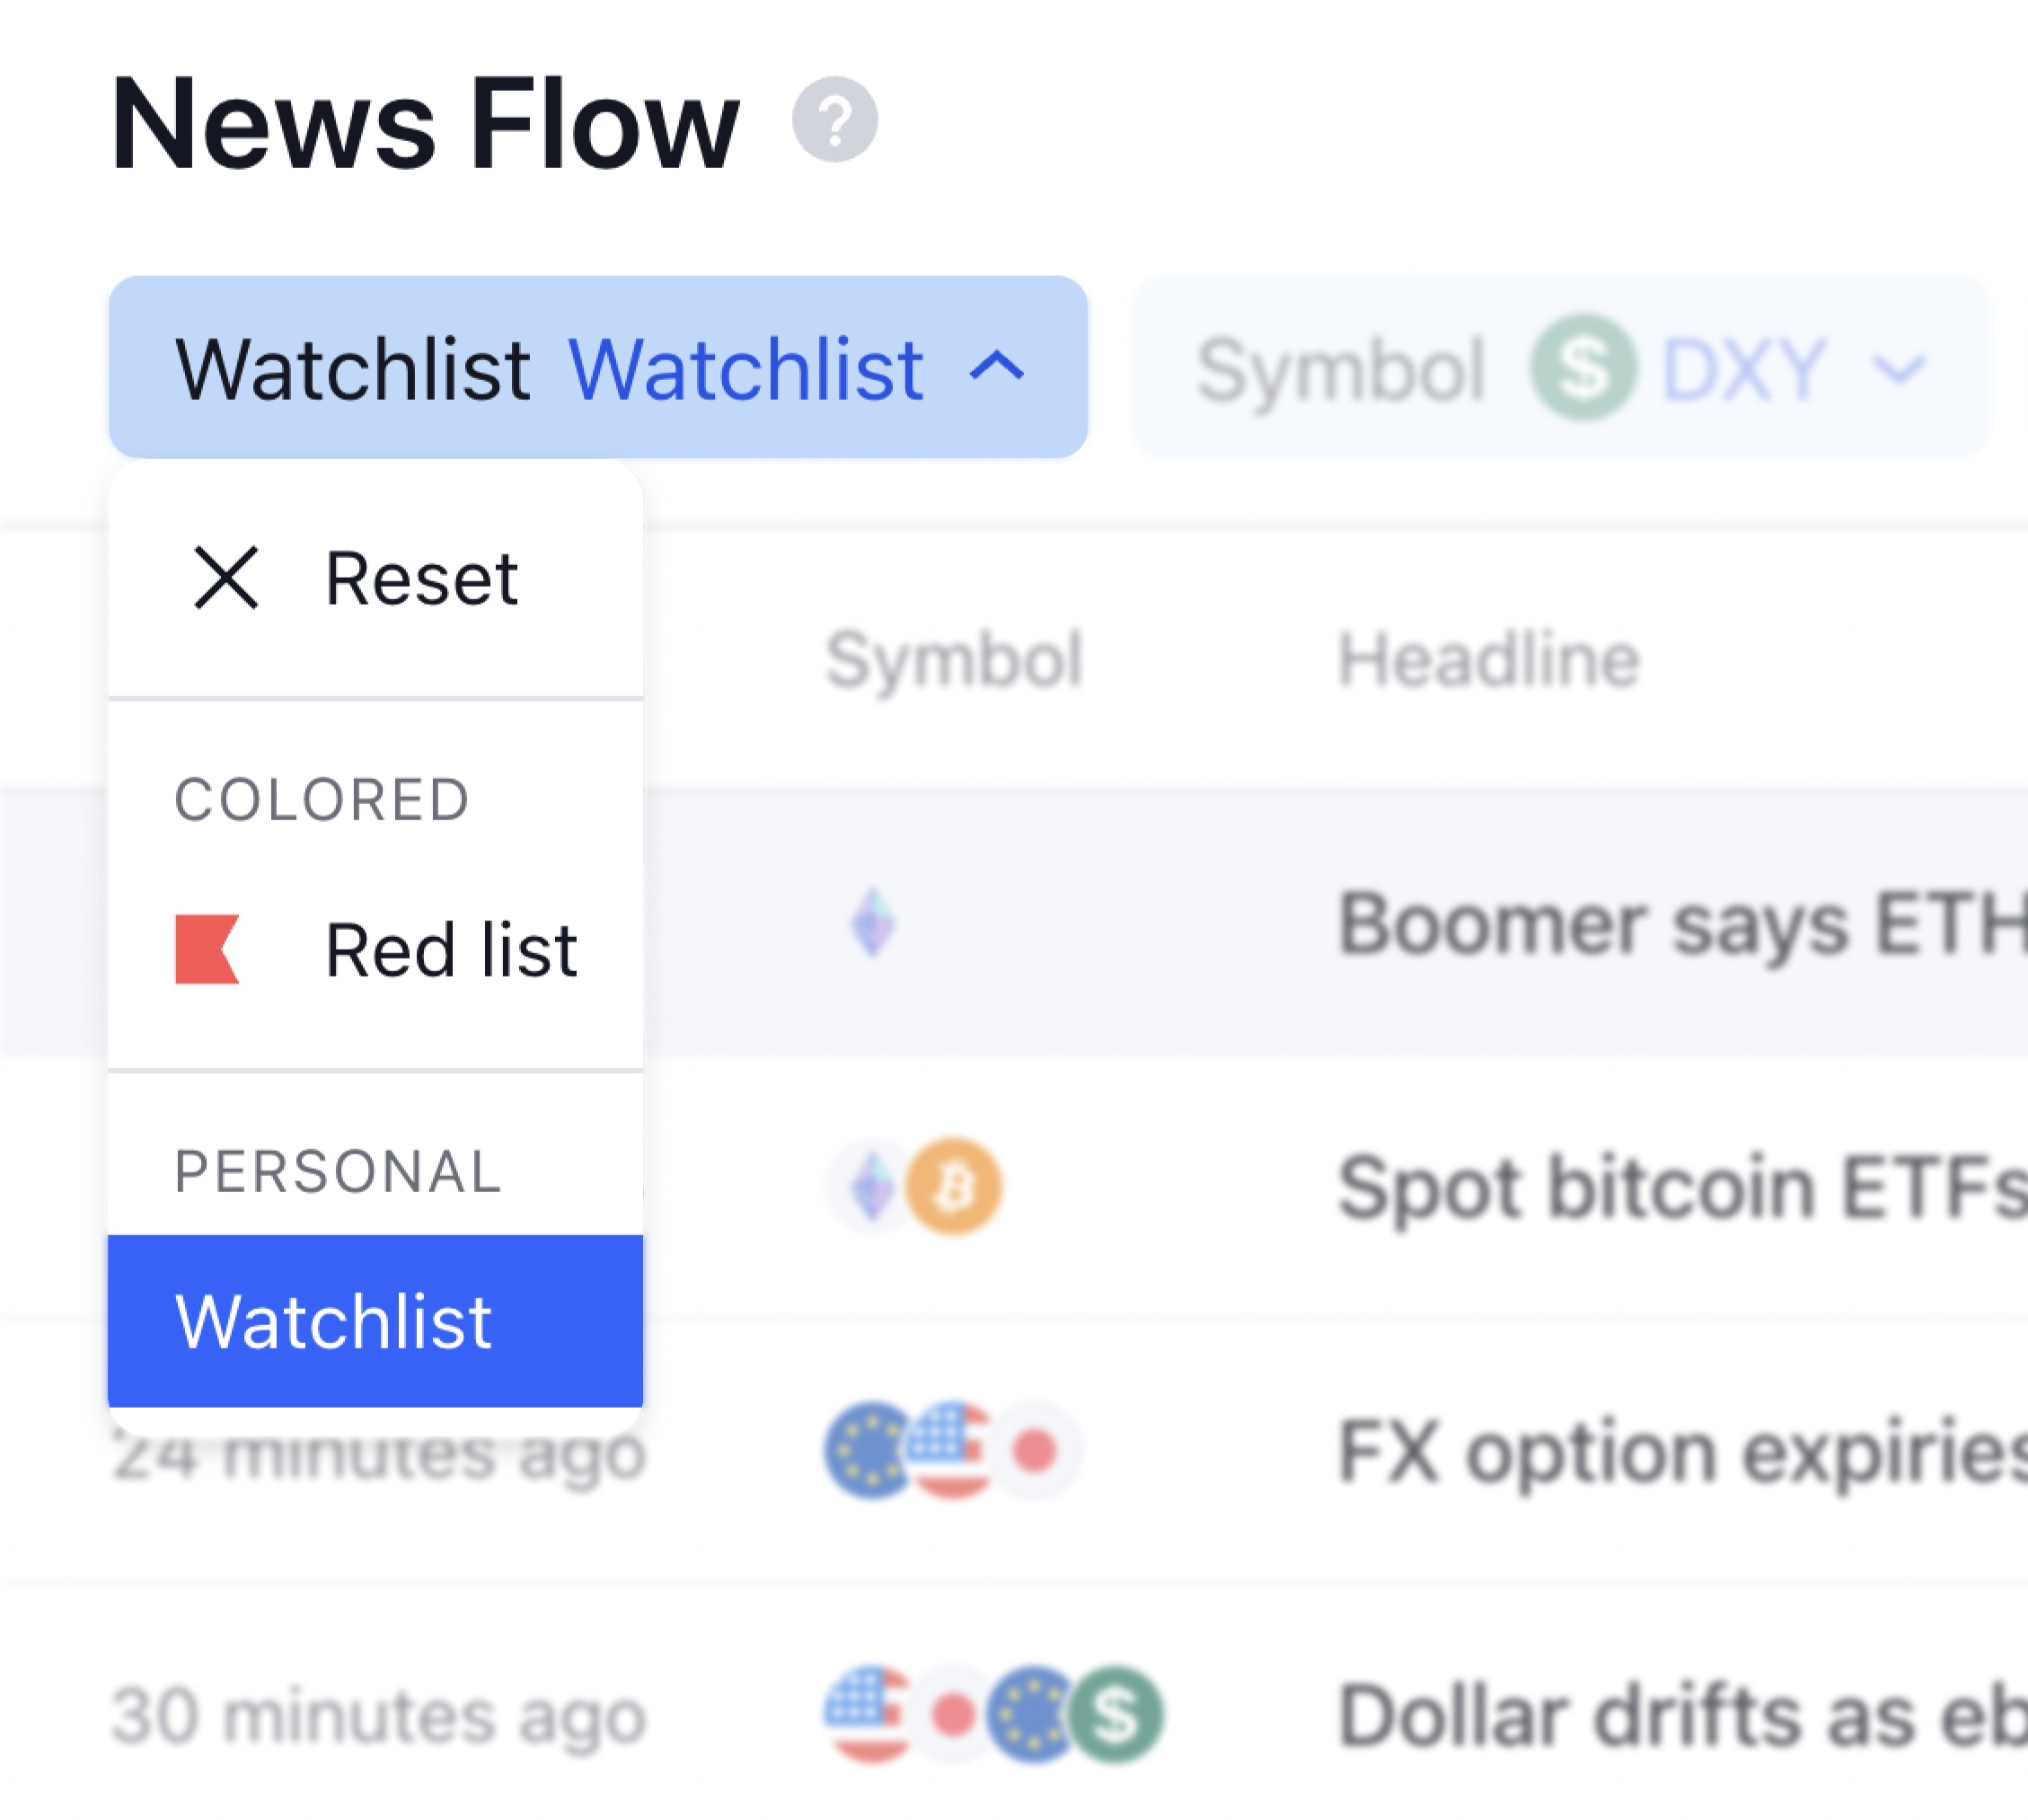2028x1820 pixels.
Task: Click the help question mark icon
Action: [834, 119]
